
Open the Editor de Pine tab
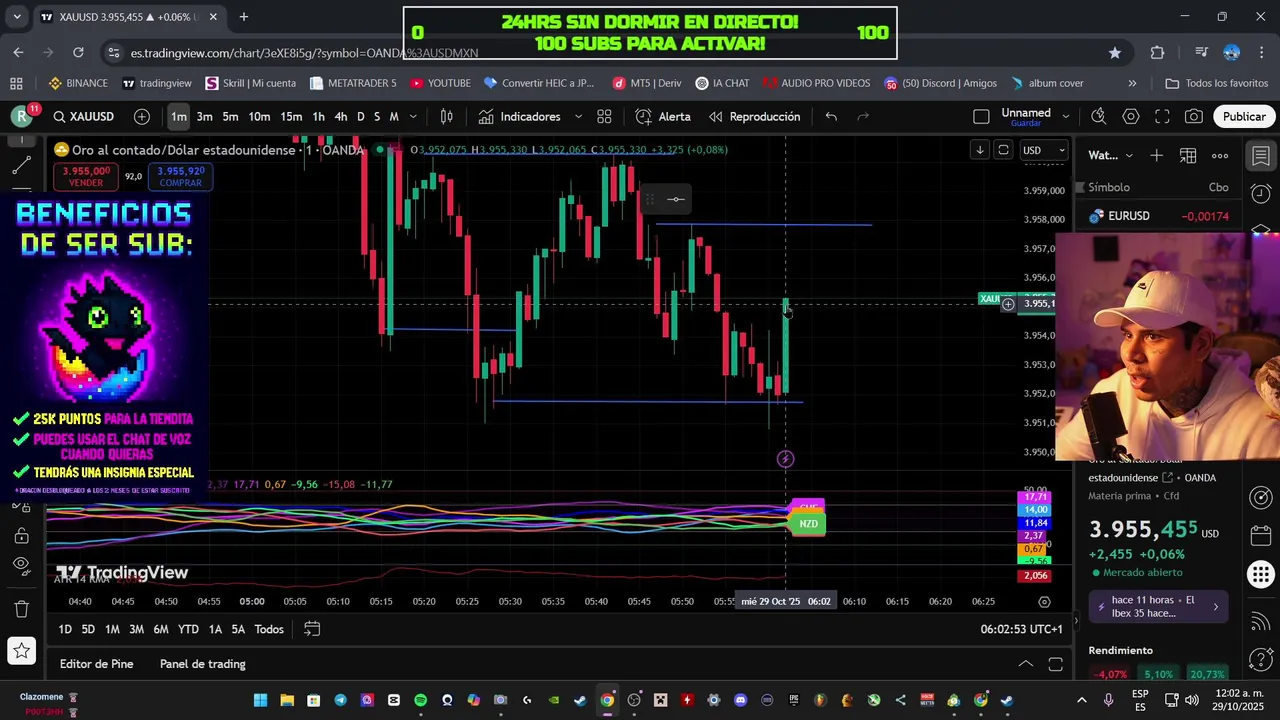tap(96, 664)
